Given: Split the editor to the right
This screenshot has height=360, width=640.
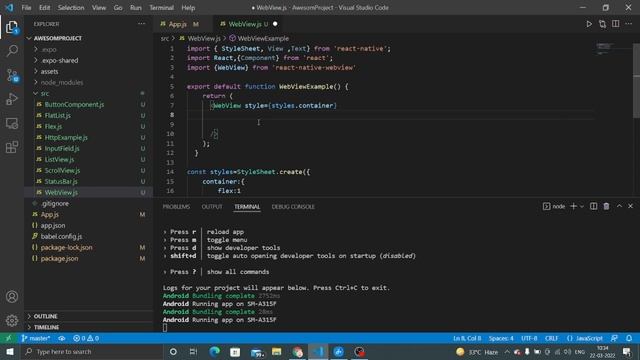Looking at the screenshot, I should (616, 24).
